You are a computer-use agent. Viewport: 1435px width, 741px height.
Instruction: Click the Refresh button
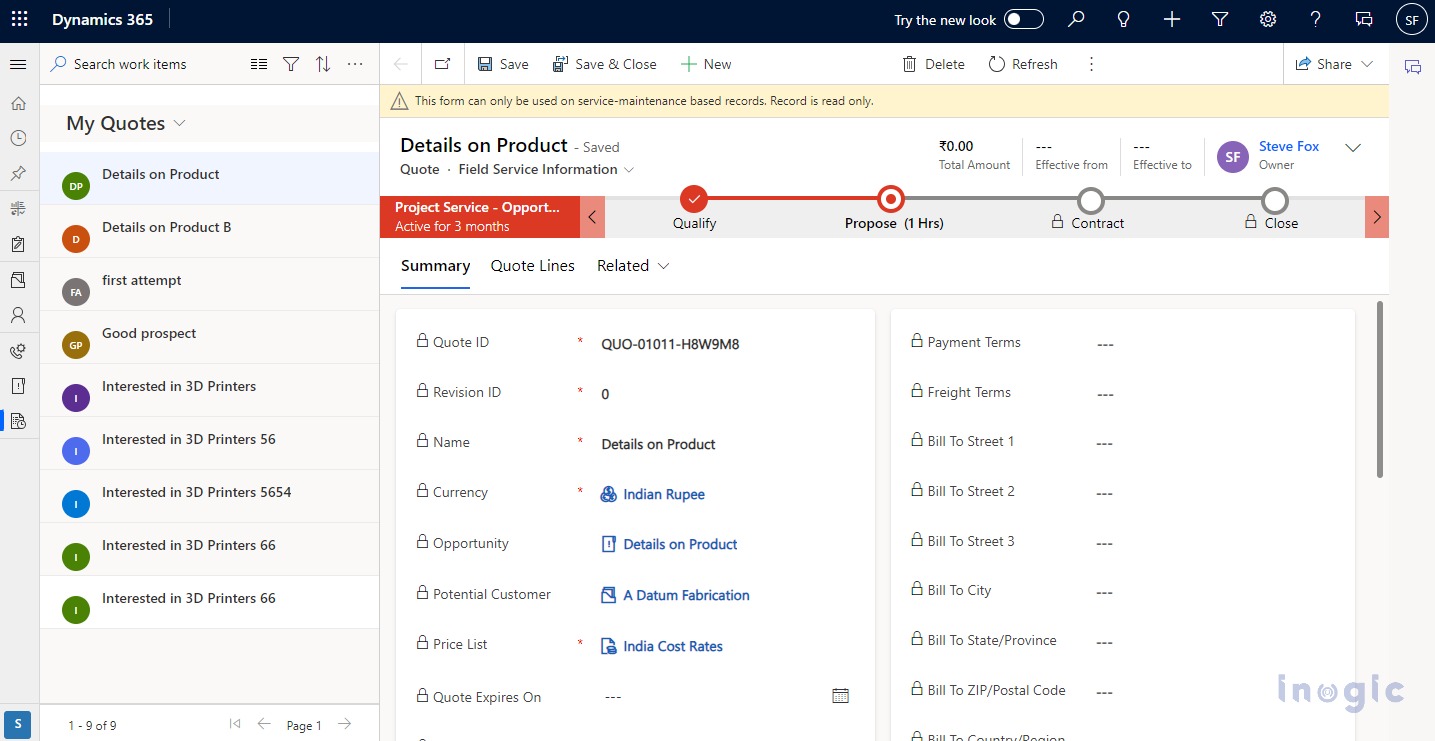pos(1023,64)
